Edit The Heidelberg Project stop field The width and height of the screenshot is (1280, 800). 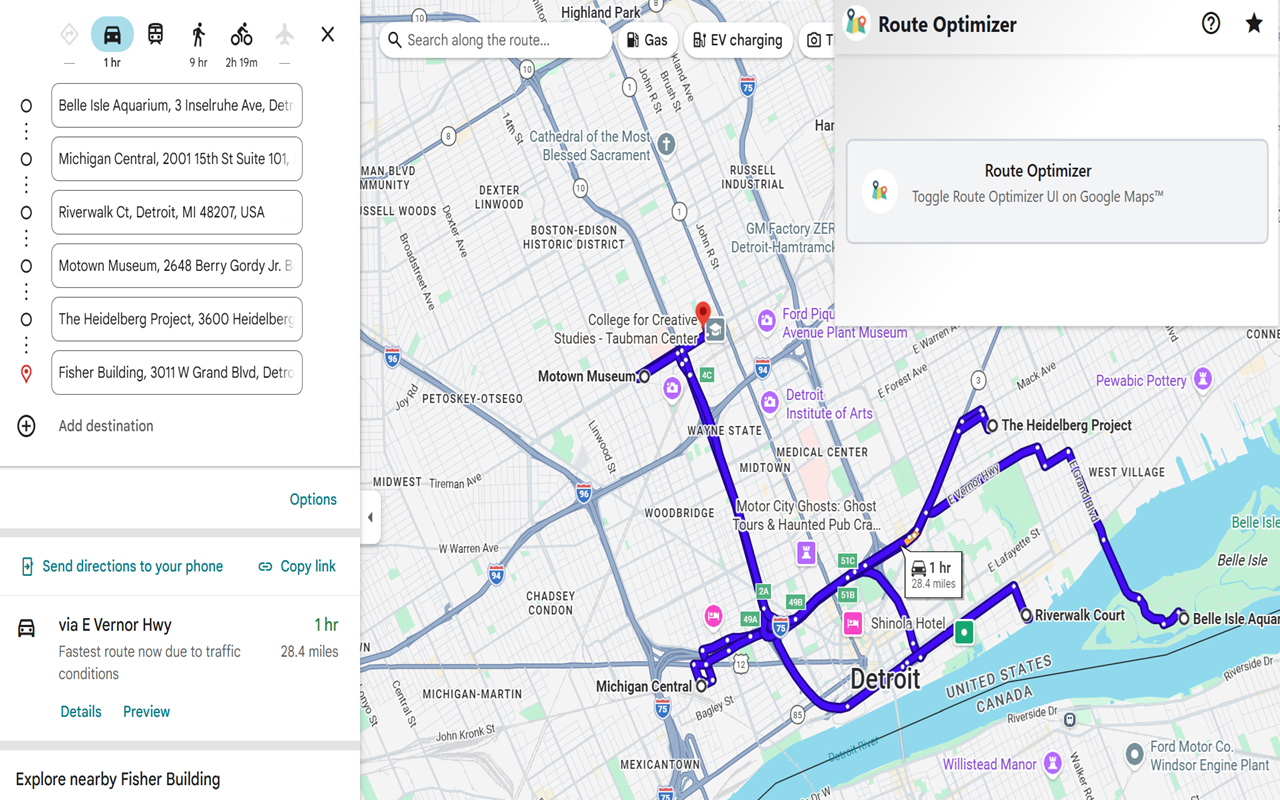pyautogui.click(x=177, y=319)
